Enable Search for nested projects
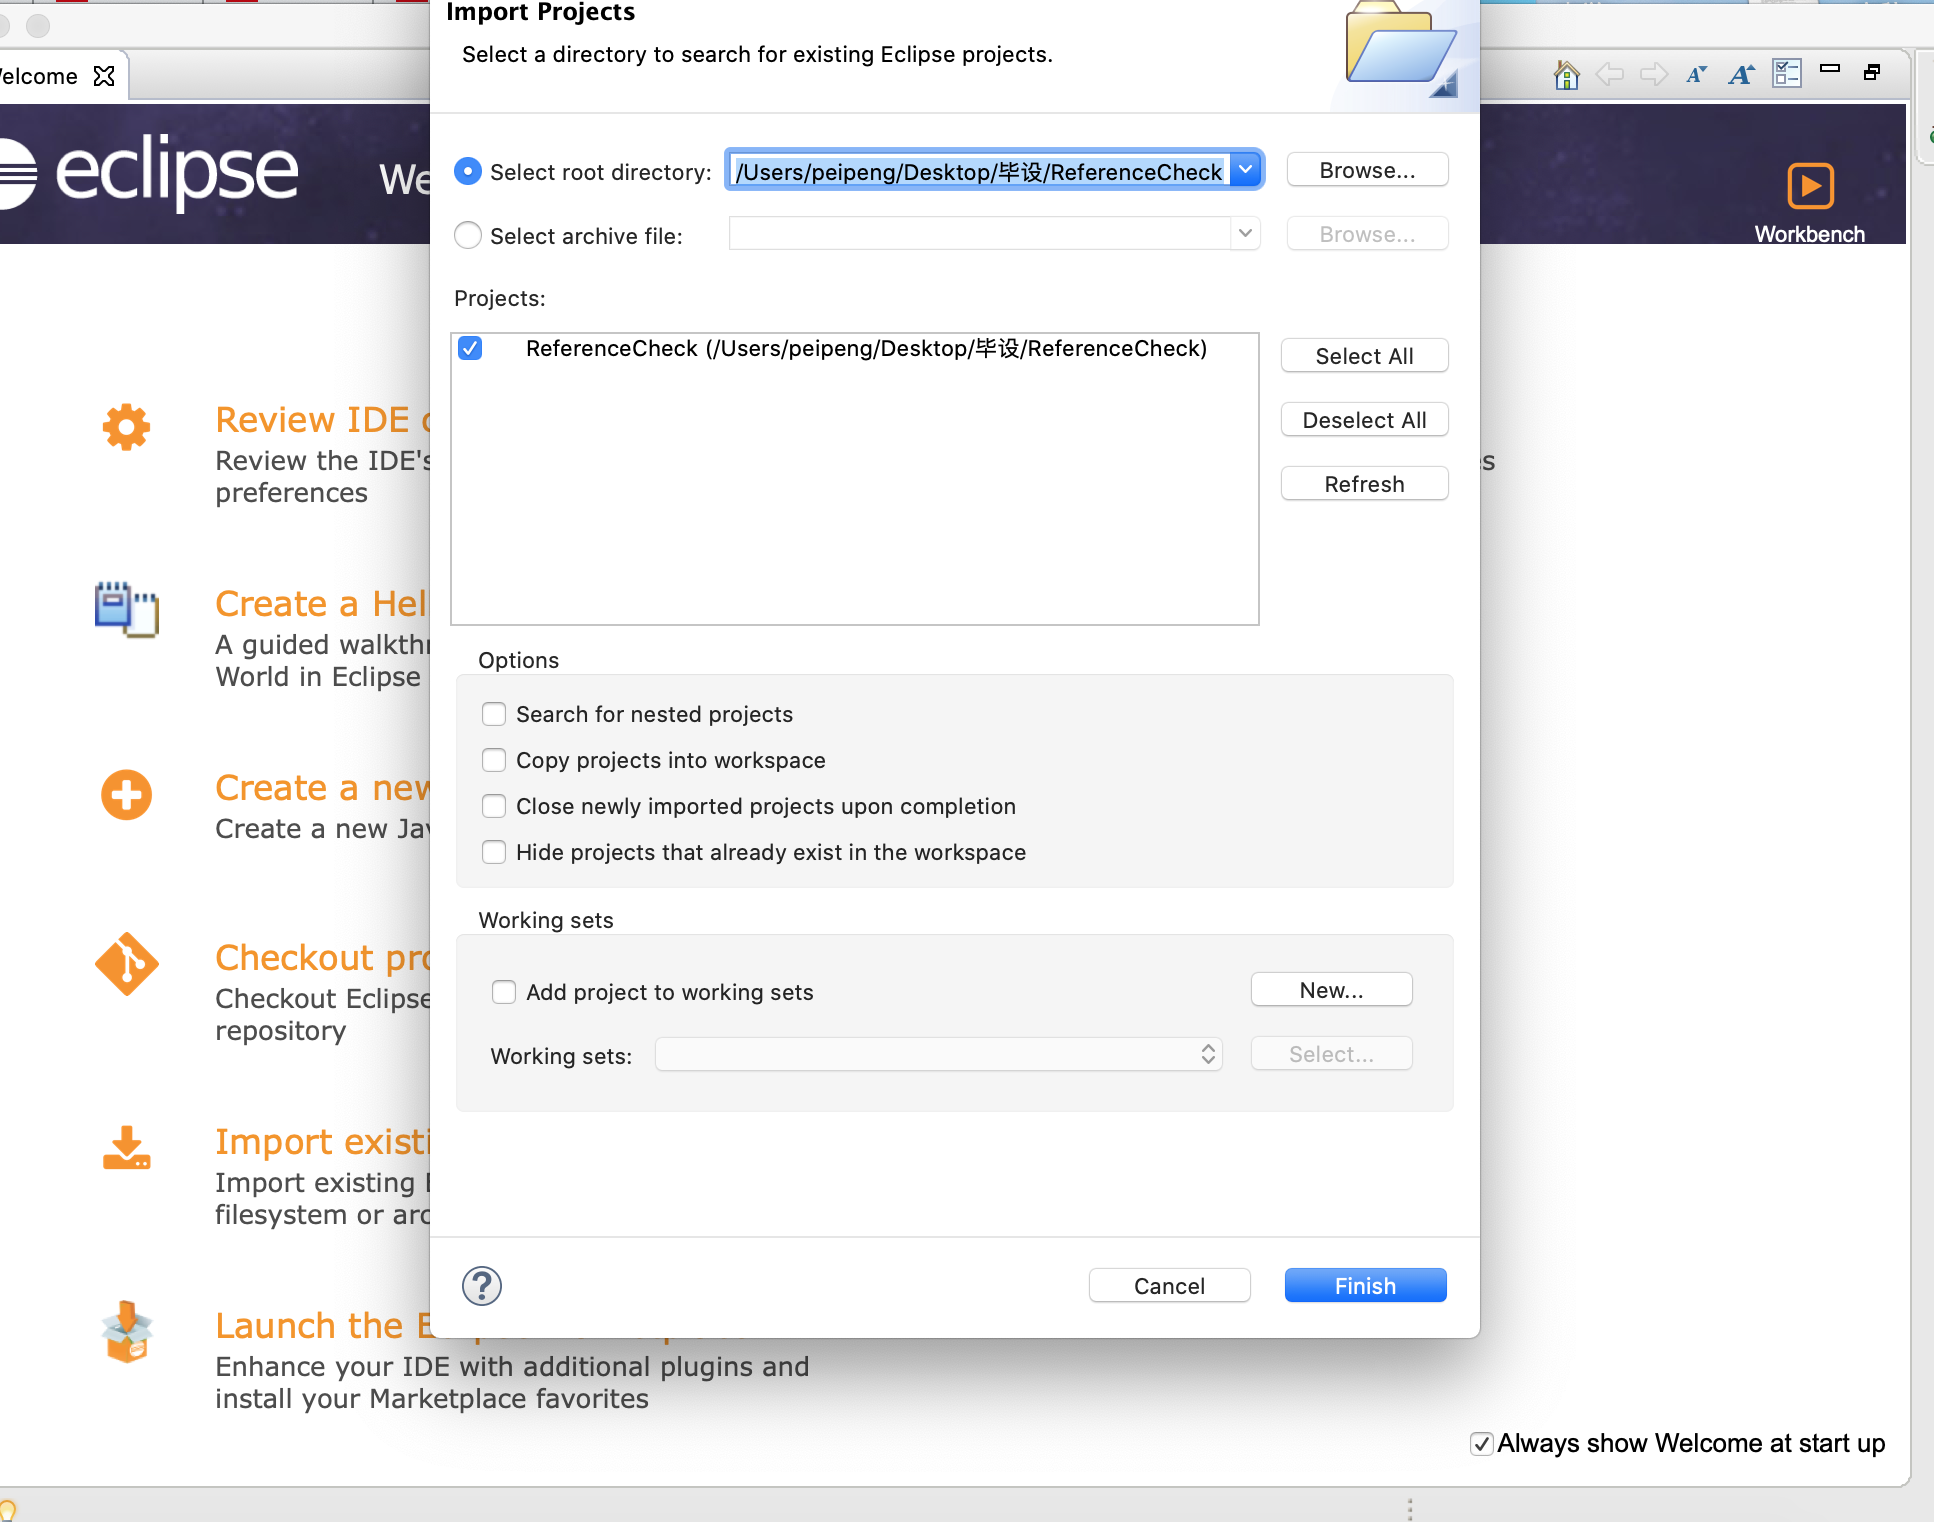The width and height of the screenshot is (1934, 1522). tap(494, 714)
